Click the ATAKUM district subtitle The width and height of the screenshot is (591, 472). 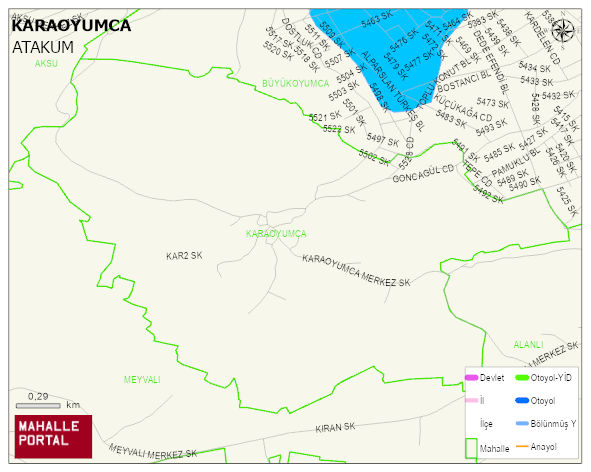click(43, 48)
